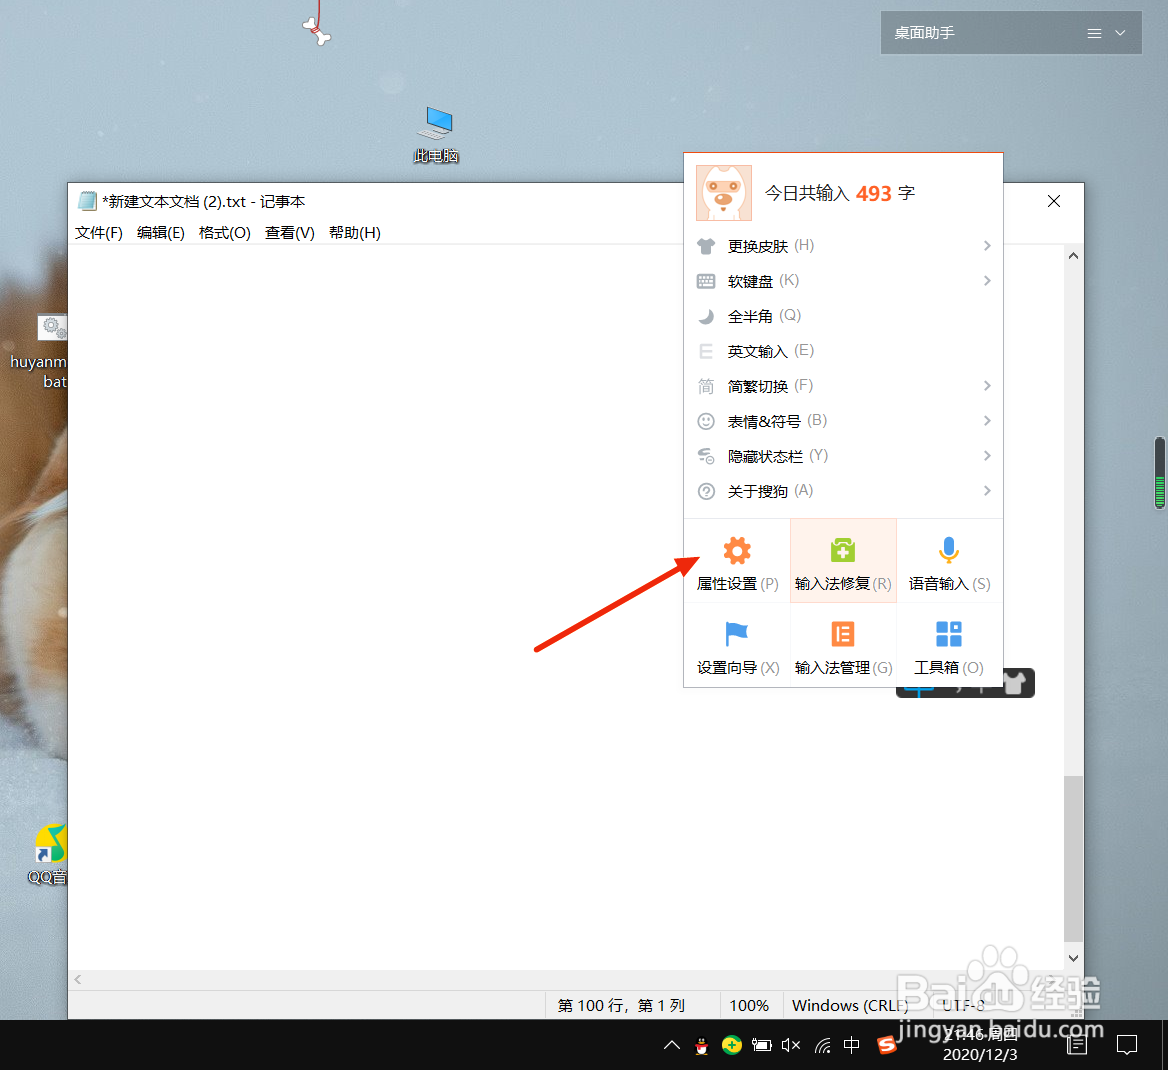Open the 查看 menu in Notepad
1168x1070 pixels.
click(289, 232)
